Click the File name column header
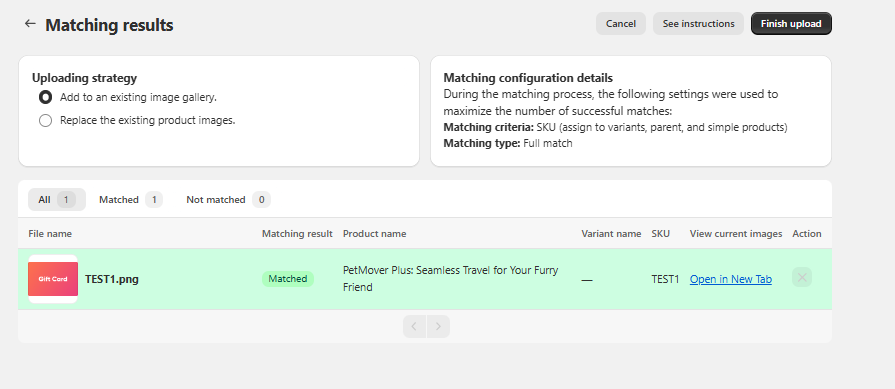The image size is (895, 389). [50, 233]
